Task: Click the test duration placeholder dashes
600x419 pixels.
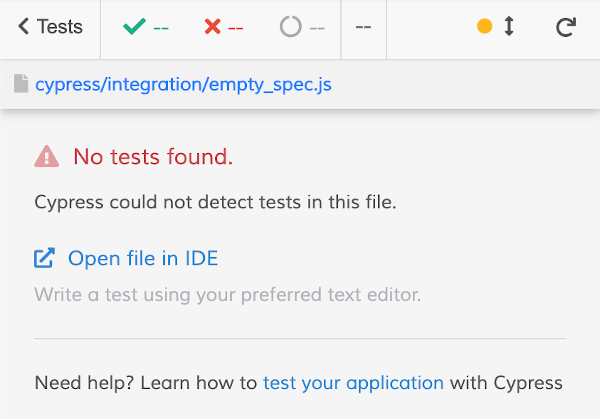Action: coord(363,27)
